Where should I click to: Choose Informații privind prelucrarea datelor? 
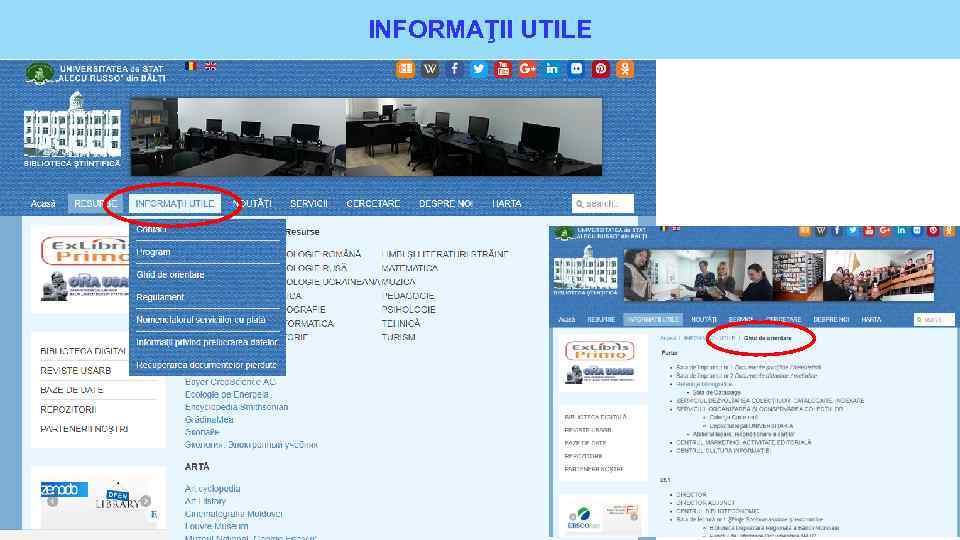[x=207, y=342]
